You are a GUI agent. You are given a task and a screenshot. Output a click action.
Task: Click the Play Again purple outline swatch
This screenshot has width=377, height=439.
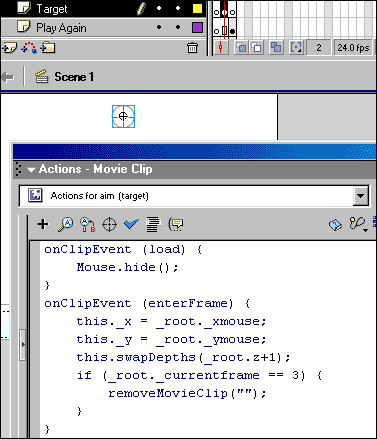[197, 27]
